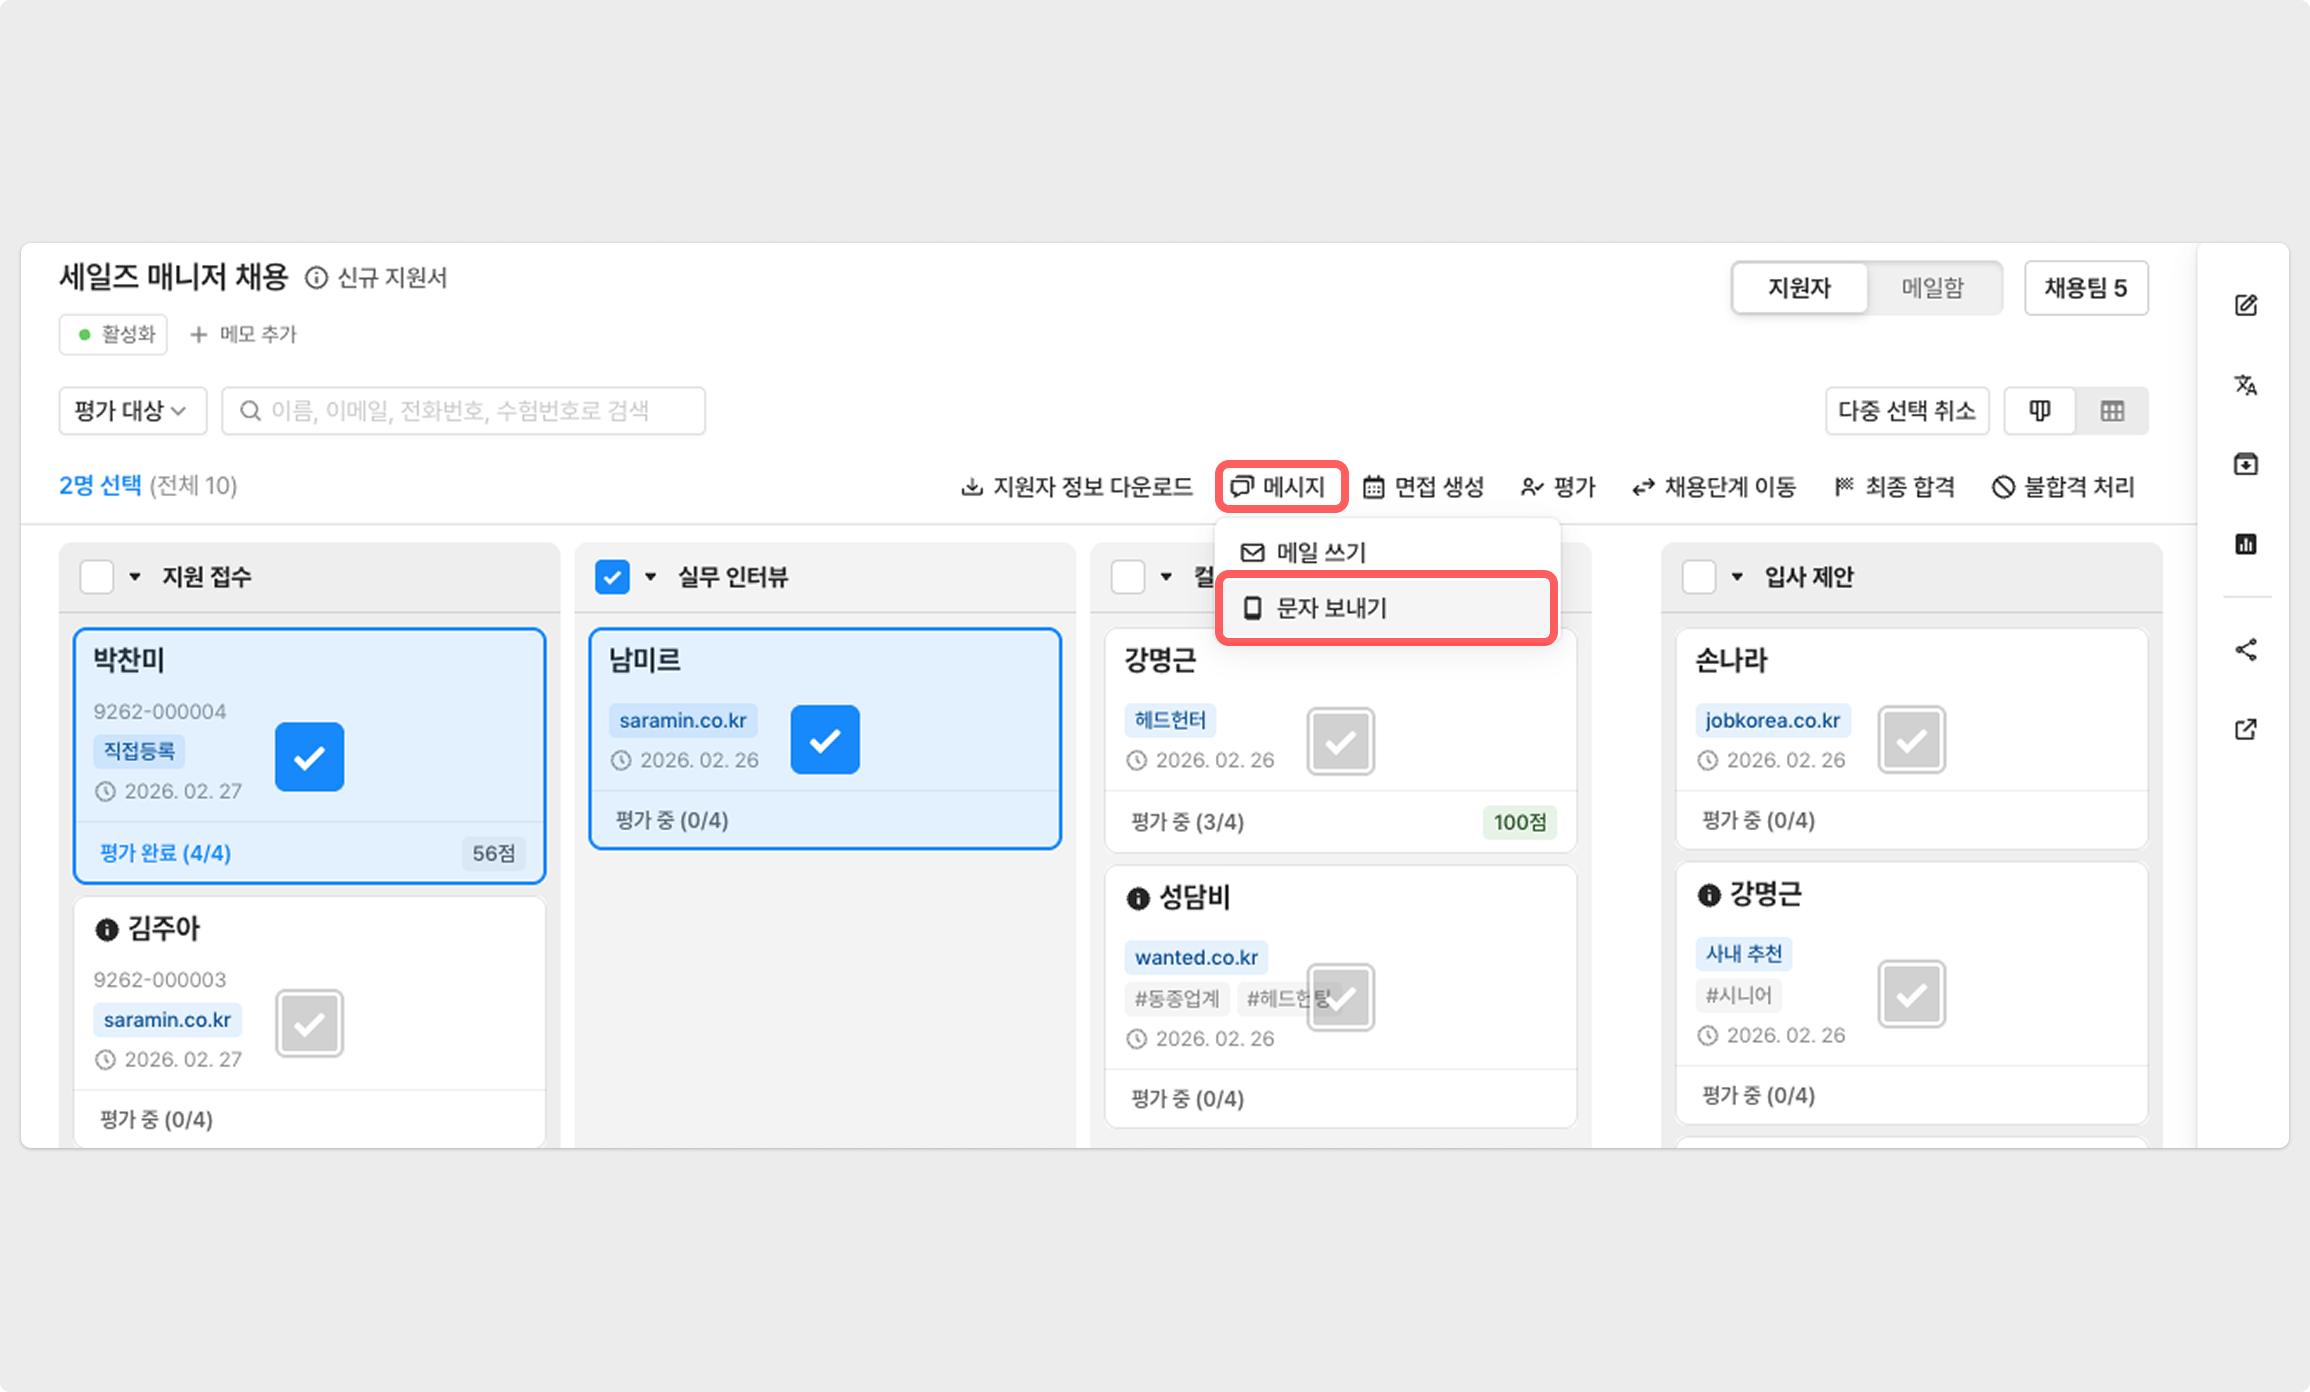Expand arrow menu of partially hidden third column
2310x1392 pixels.
[1166, 577]
